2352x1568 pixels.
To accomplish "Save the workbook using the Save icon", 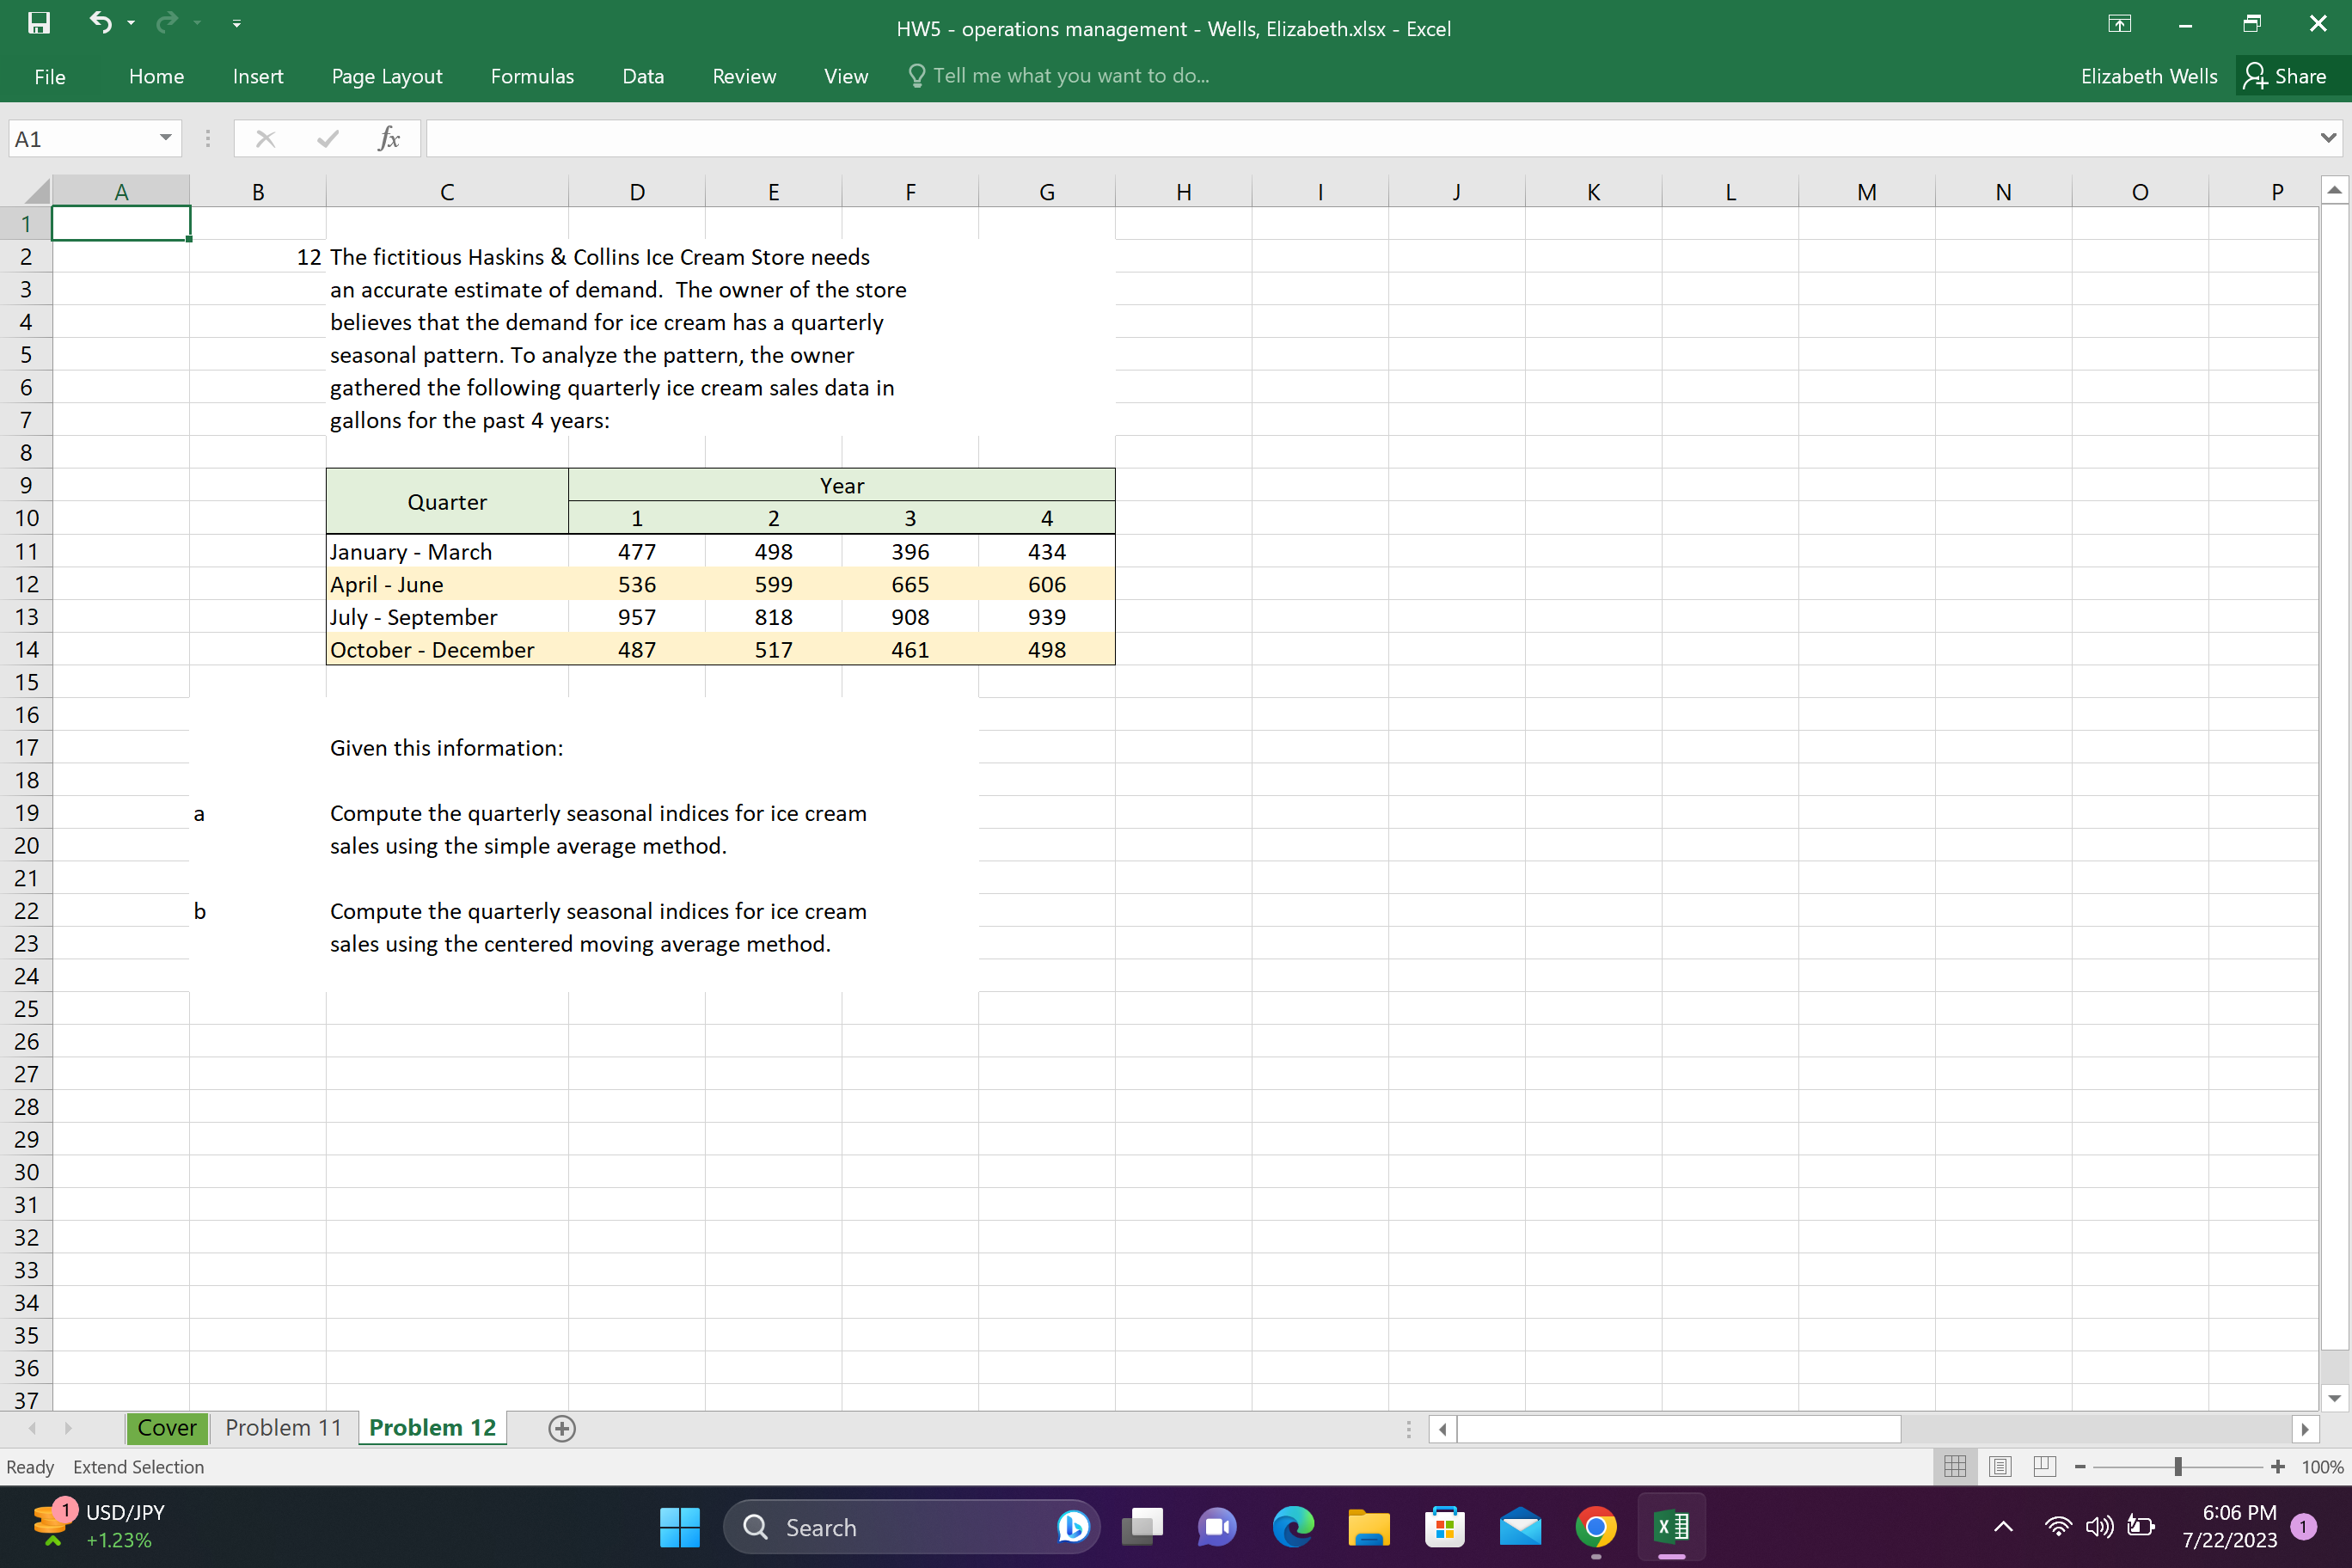I will [38, 23].
